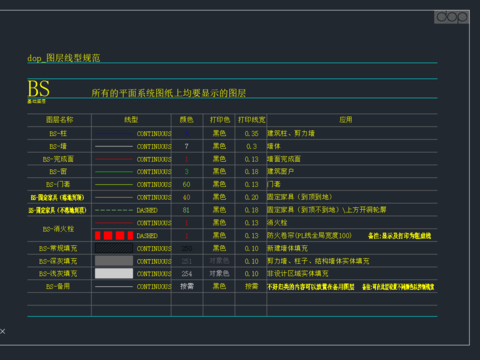
Task: Select the red dashed fire shutter line sample
Action: coord(114,235)
